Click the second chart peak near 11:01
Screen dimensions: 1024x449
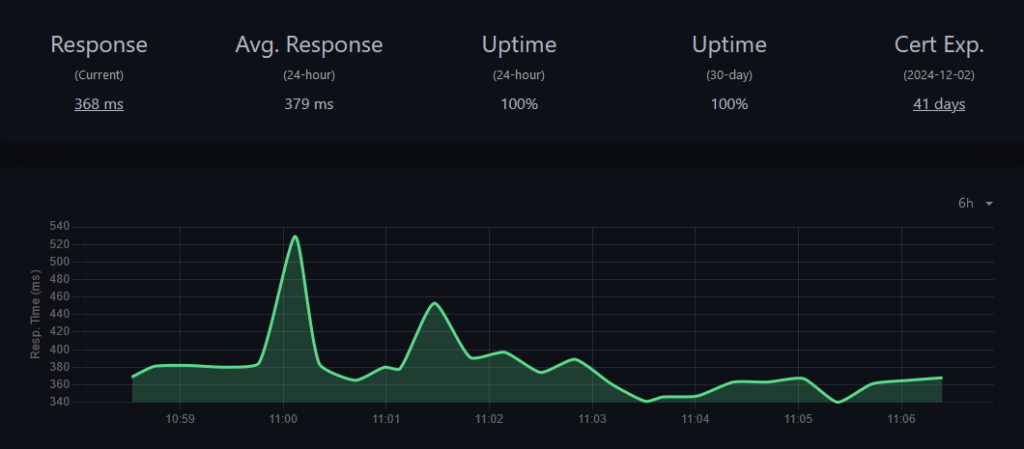click(x=434, y=303)
